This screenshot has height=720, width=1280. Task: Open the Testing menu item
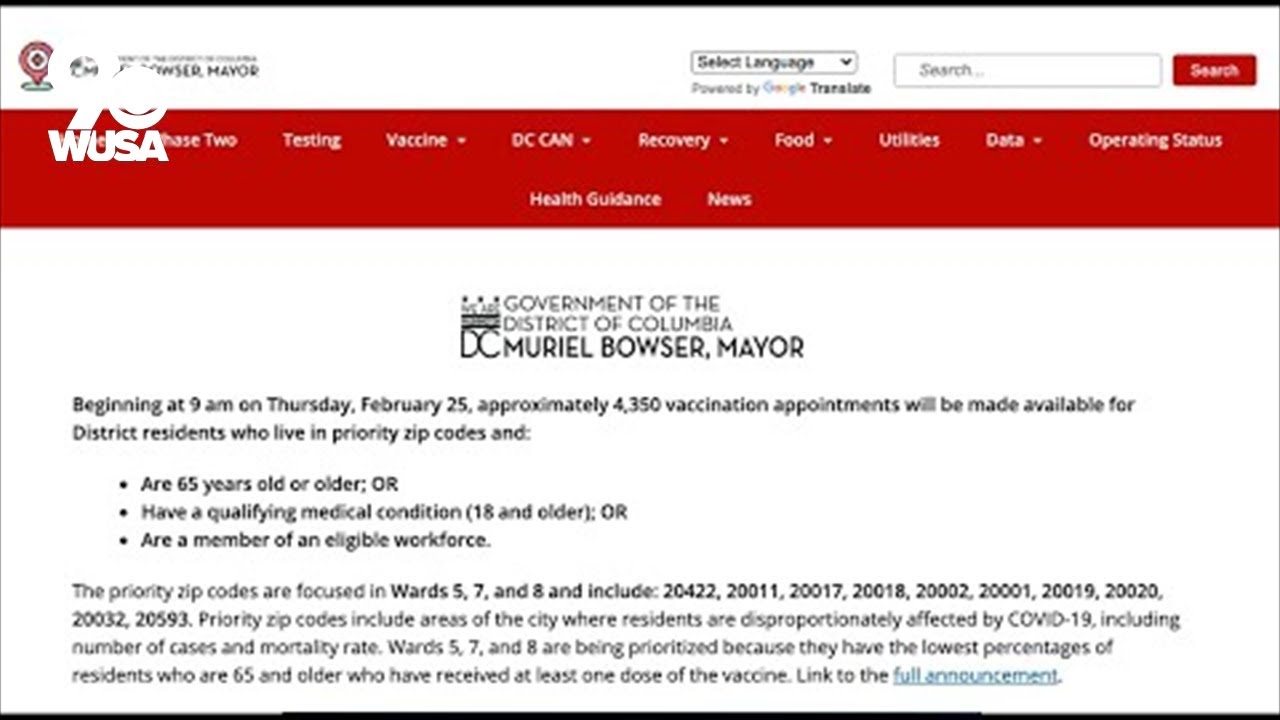click(x=311, y=140)
